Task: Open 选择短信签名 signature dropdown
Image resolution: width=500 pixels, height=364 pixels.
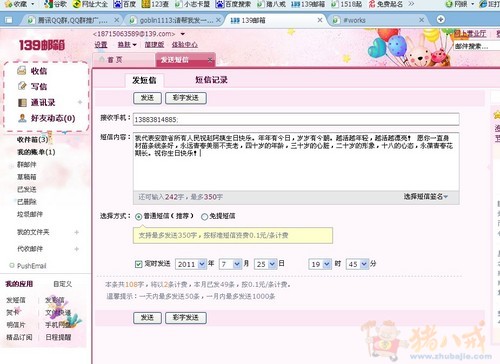Action: click(426, 197)
